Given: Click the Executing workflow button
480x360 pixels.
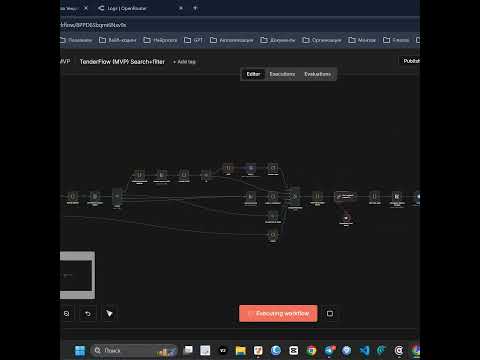Looking at the screenshot, I should point(278,313).
